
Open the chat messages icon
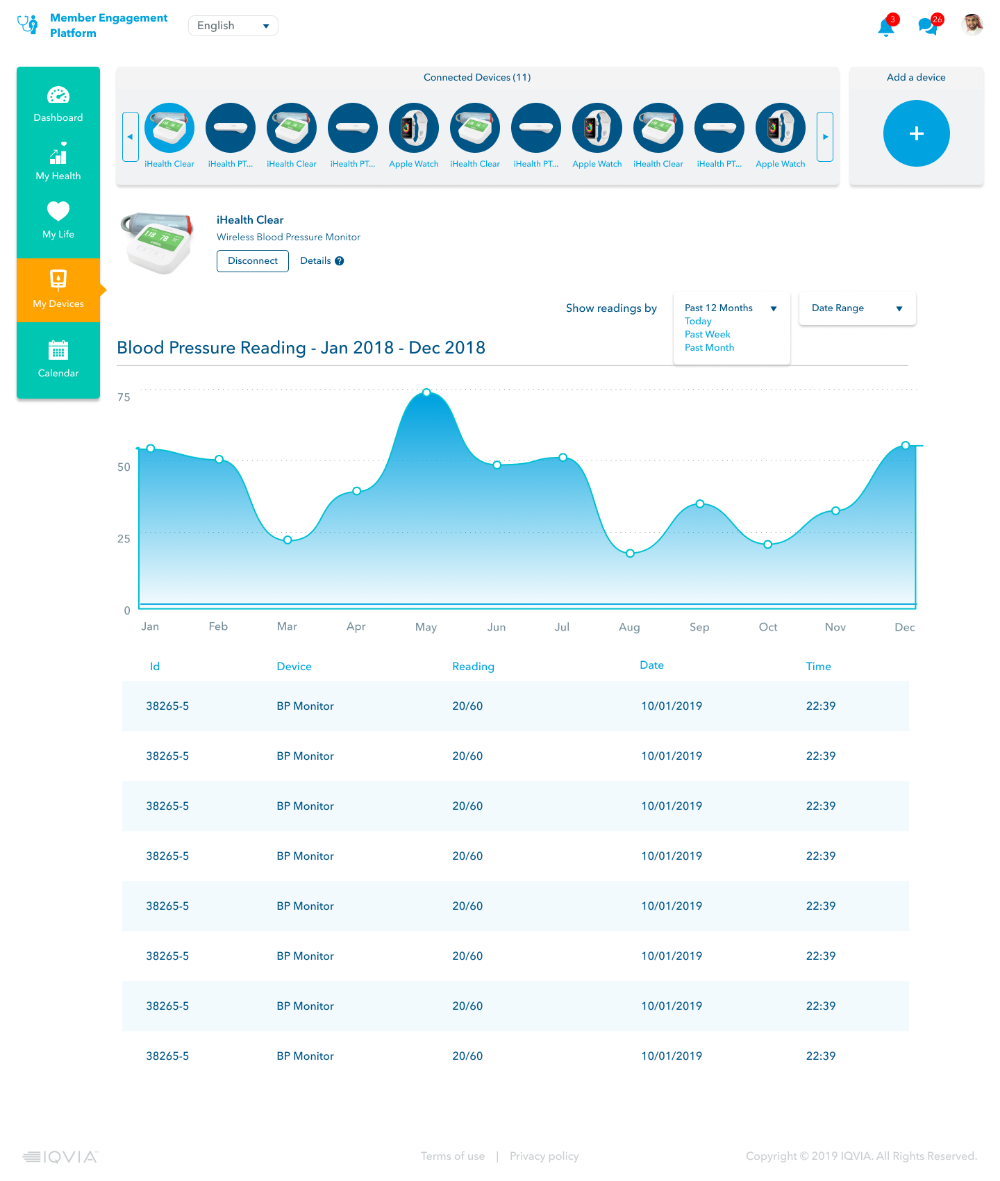point(928,27)
